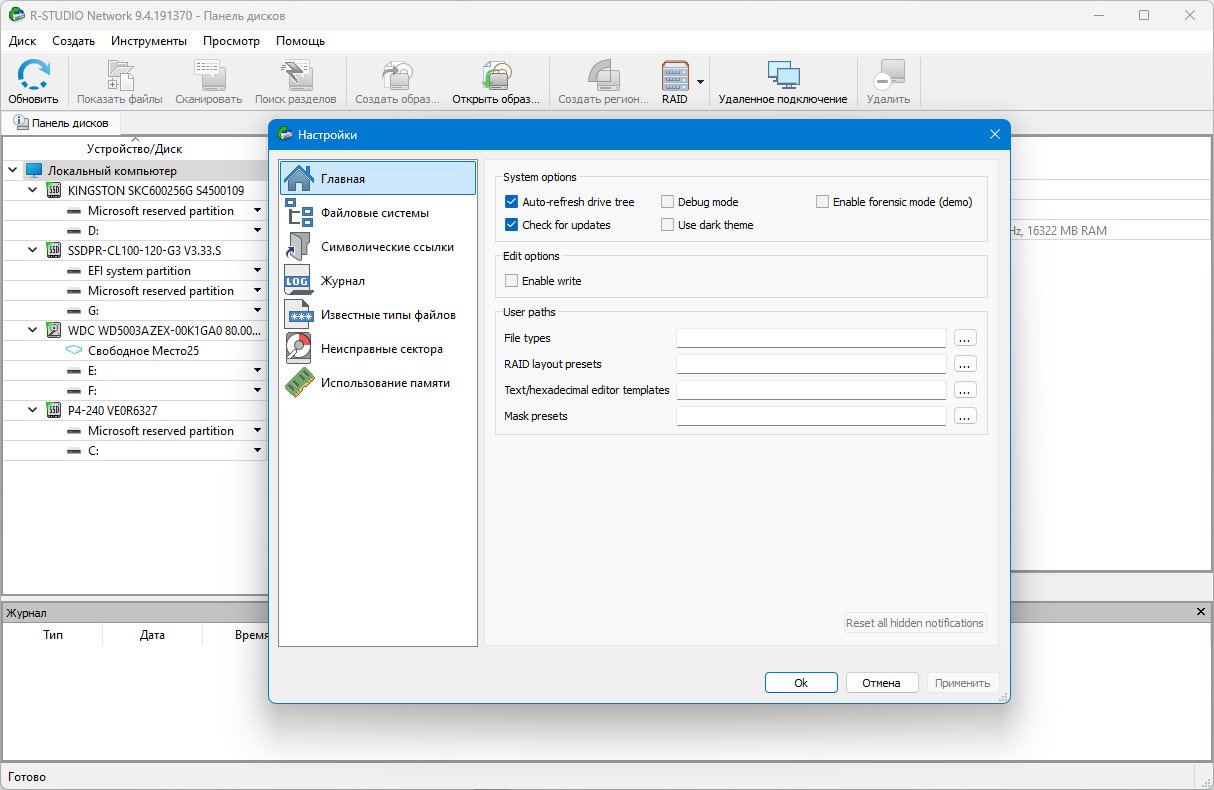
Task: Open the dropdown arrow beside C:
Action: tap(257, 450)
